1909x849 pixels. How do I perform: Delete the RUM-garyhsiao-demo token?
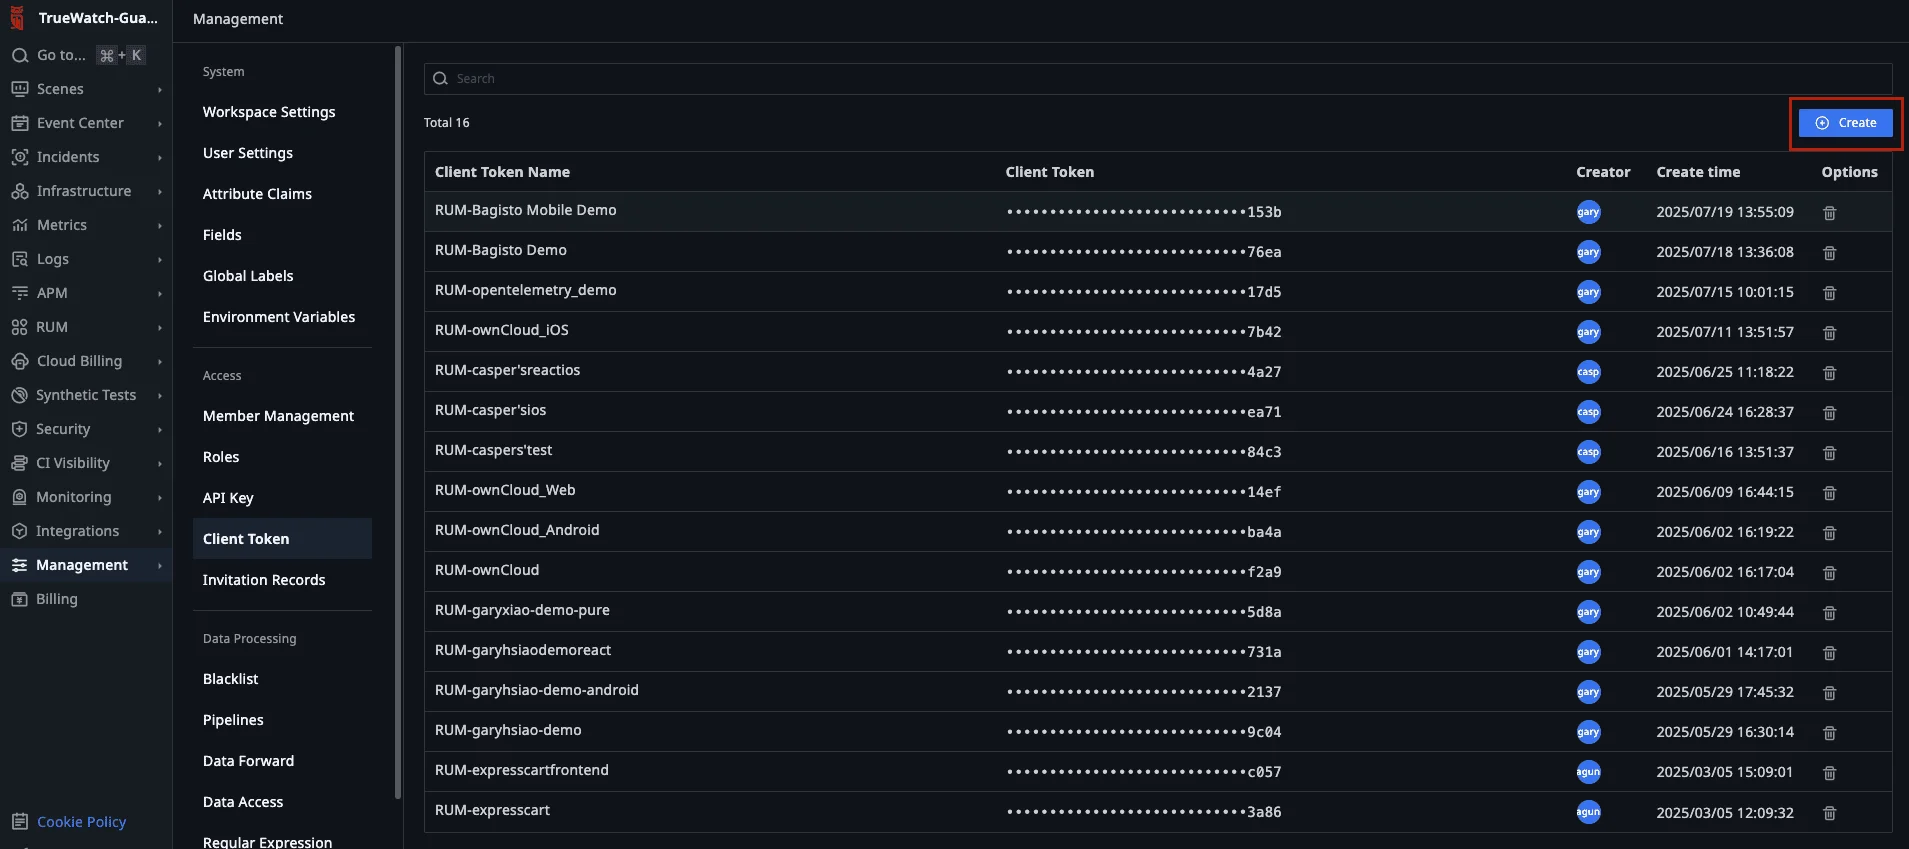(1829, 733)
